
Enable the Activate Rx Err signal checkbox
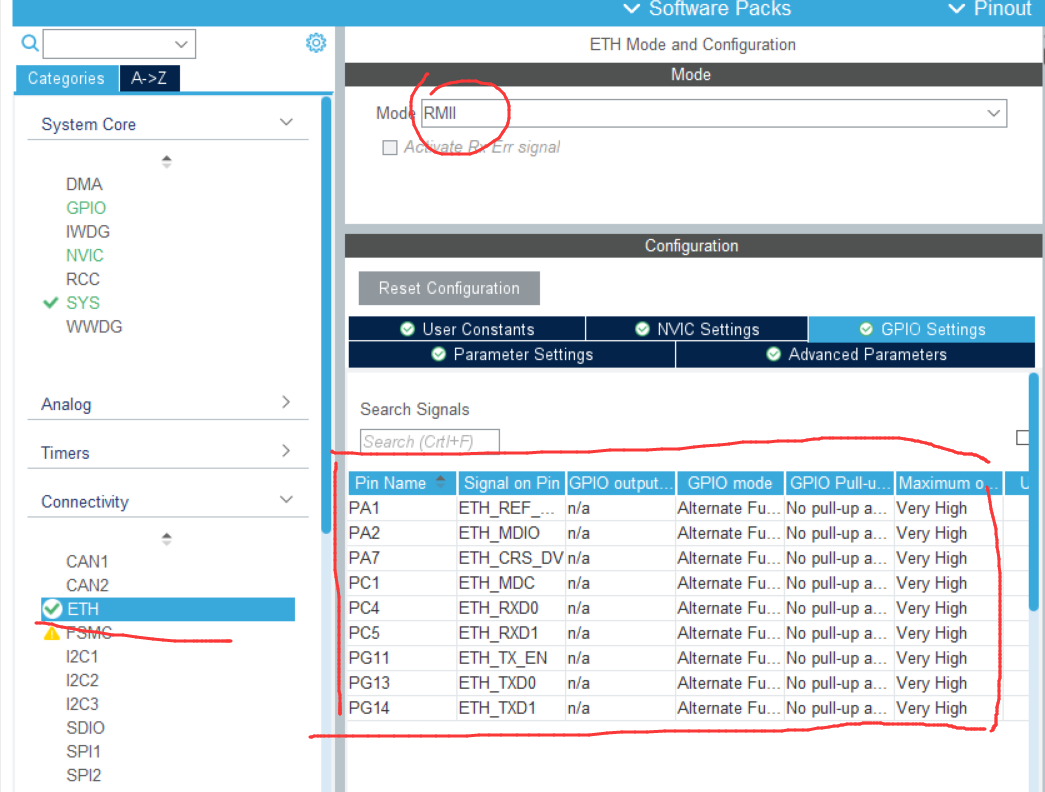pyautogui.click(x=390, y=147)
